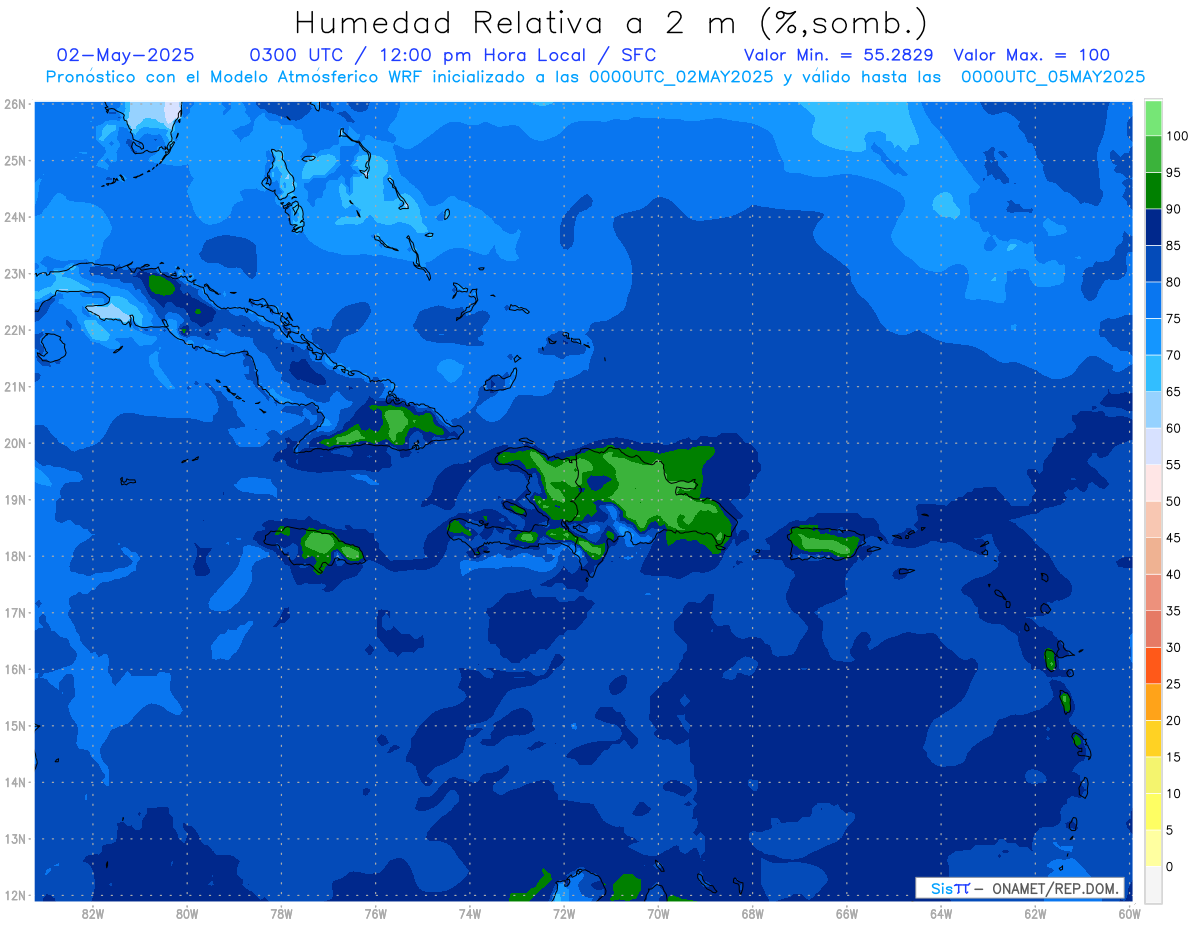Click the "72W" longitude label
Viewport: 1200px width, 927px height.
coord(564,914)
